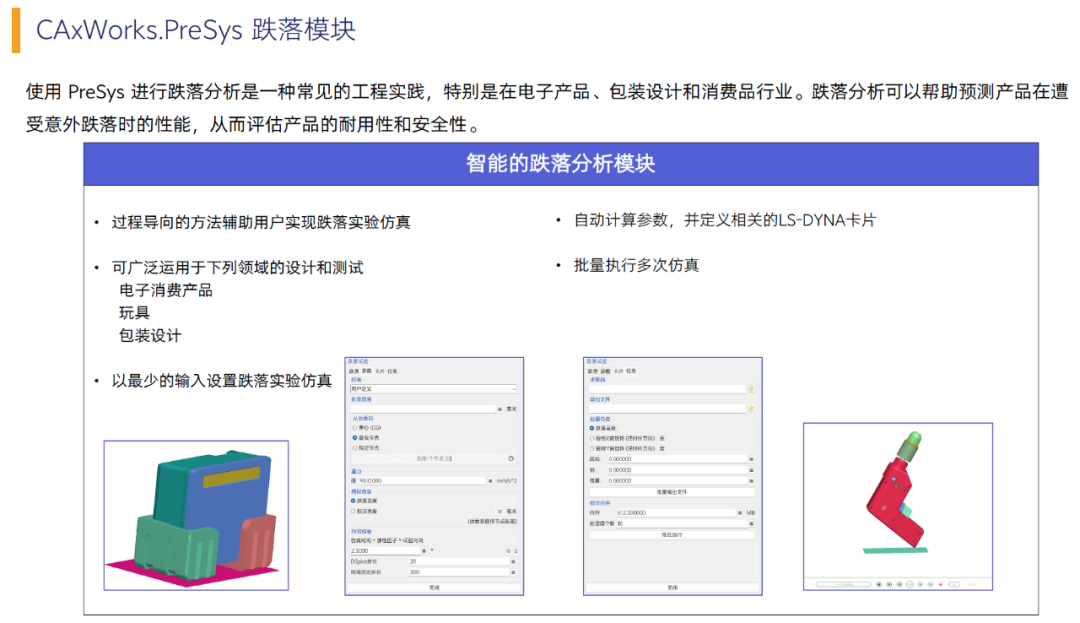This screenshot has width=1080, height=623.
Task: Click the CAxWorks.PreSys 跌落模块 title
Action: [196, 30]
